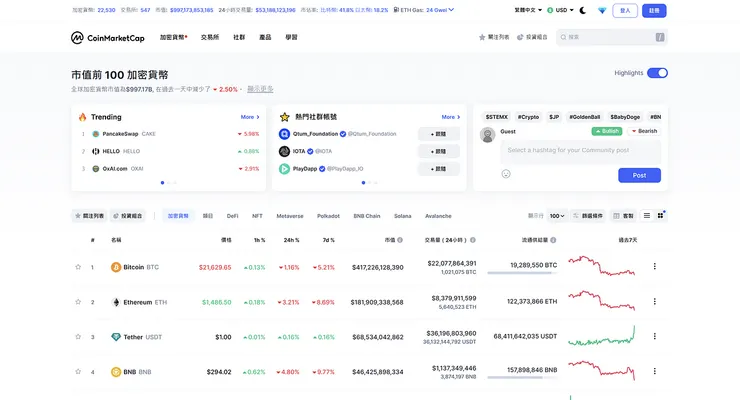The height and width of the screenshot is (400, 740).
Task: Click the Qtum_Foundation avatar
Action: [x=284, y=134]
